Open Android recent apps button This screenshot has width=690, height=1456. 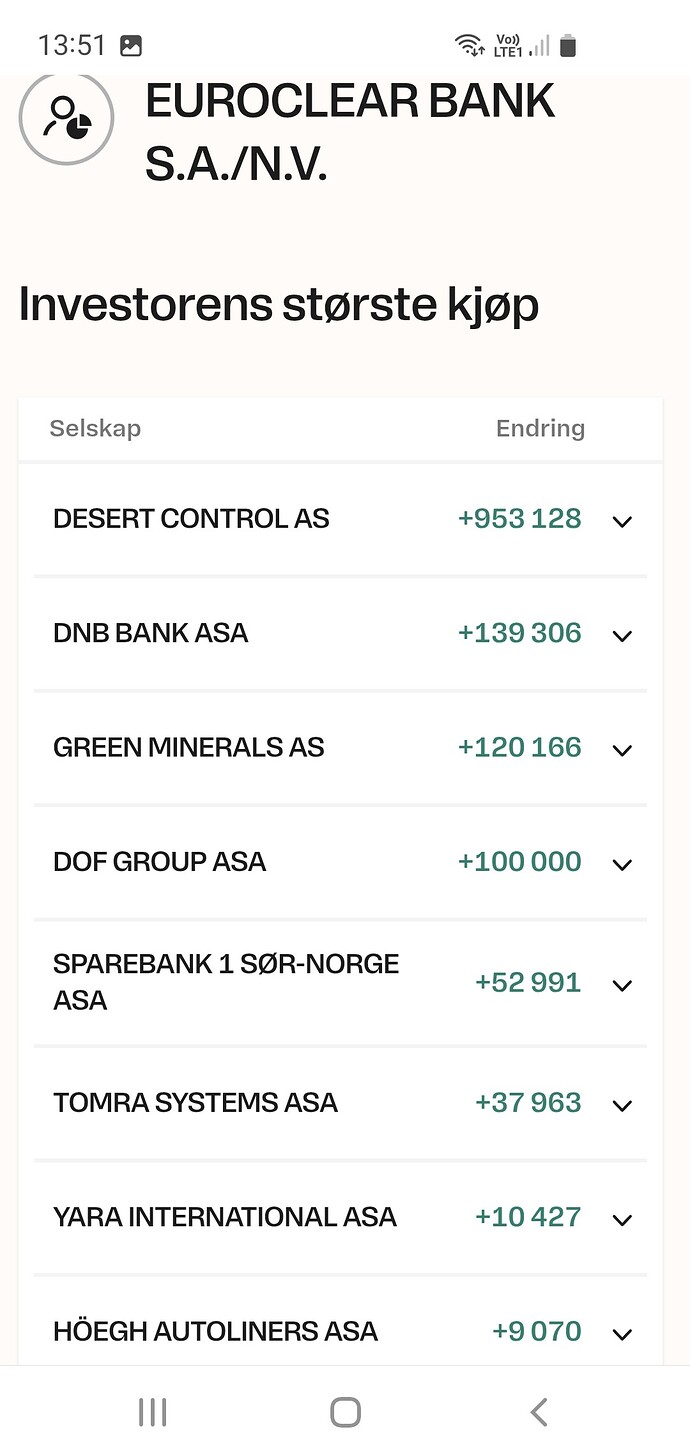[x=152, y=1411]
